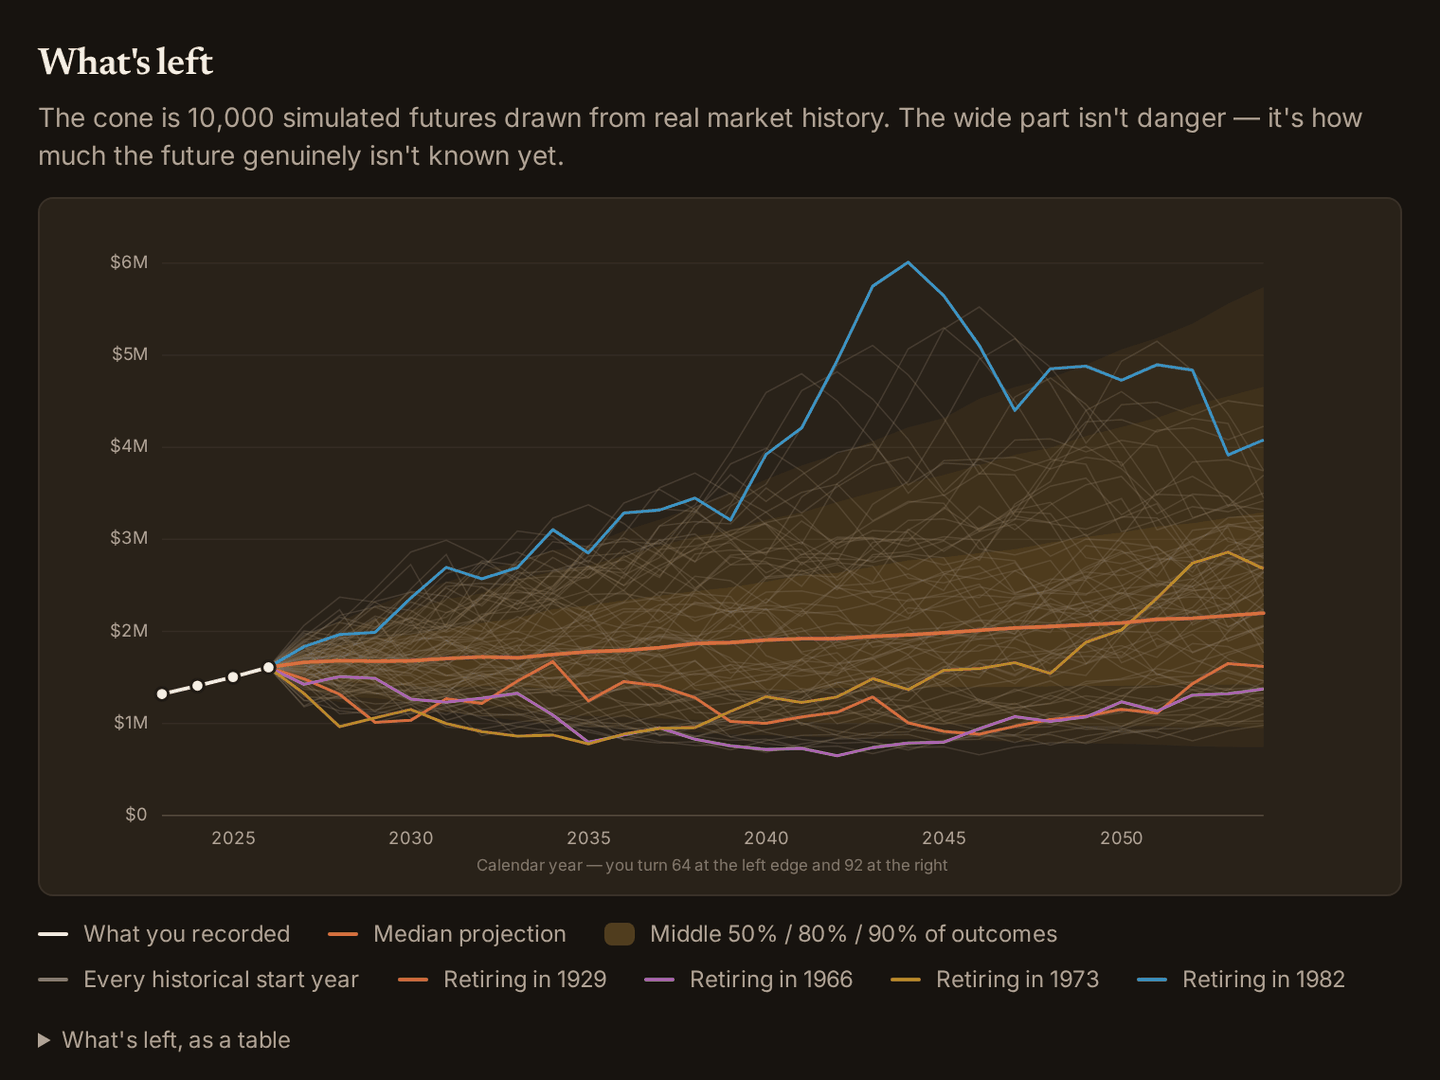Click the grey historical start year legend line

[x=53, y=980]
